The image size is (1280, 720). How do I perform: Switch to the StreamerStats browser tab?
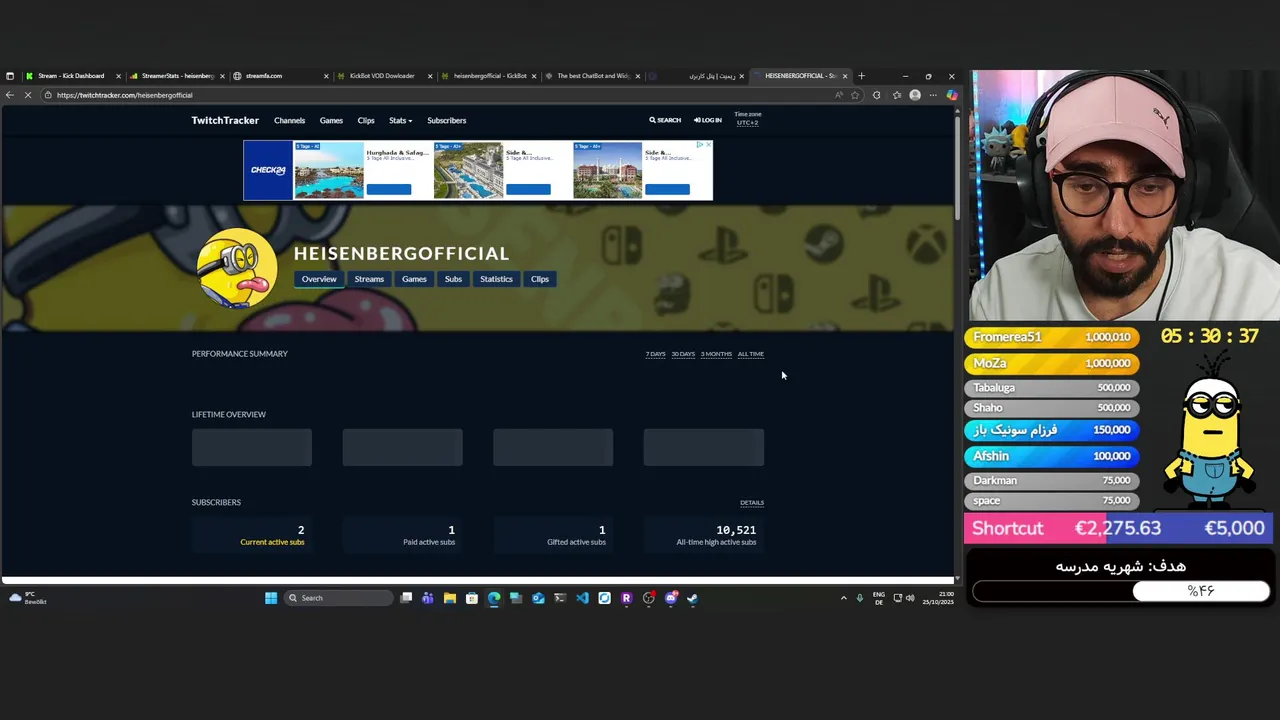pyautogui.click(x=177, y=76)
